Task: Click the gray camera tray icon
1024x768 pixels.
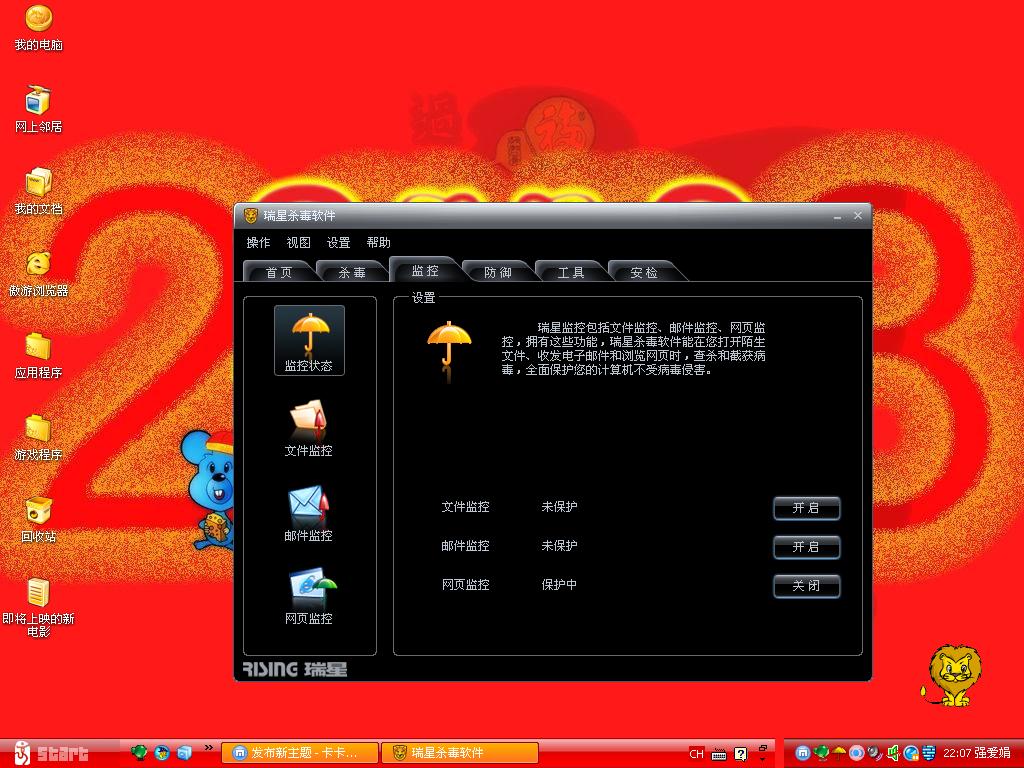Action: [874, 753]
